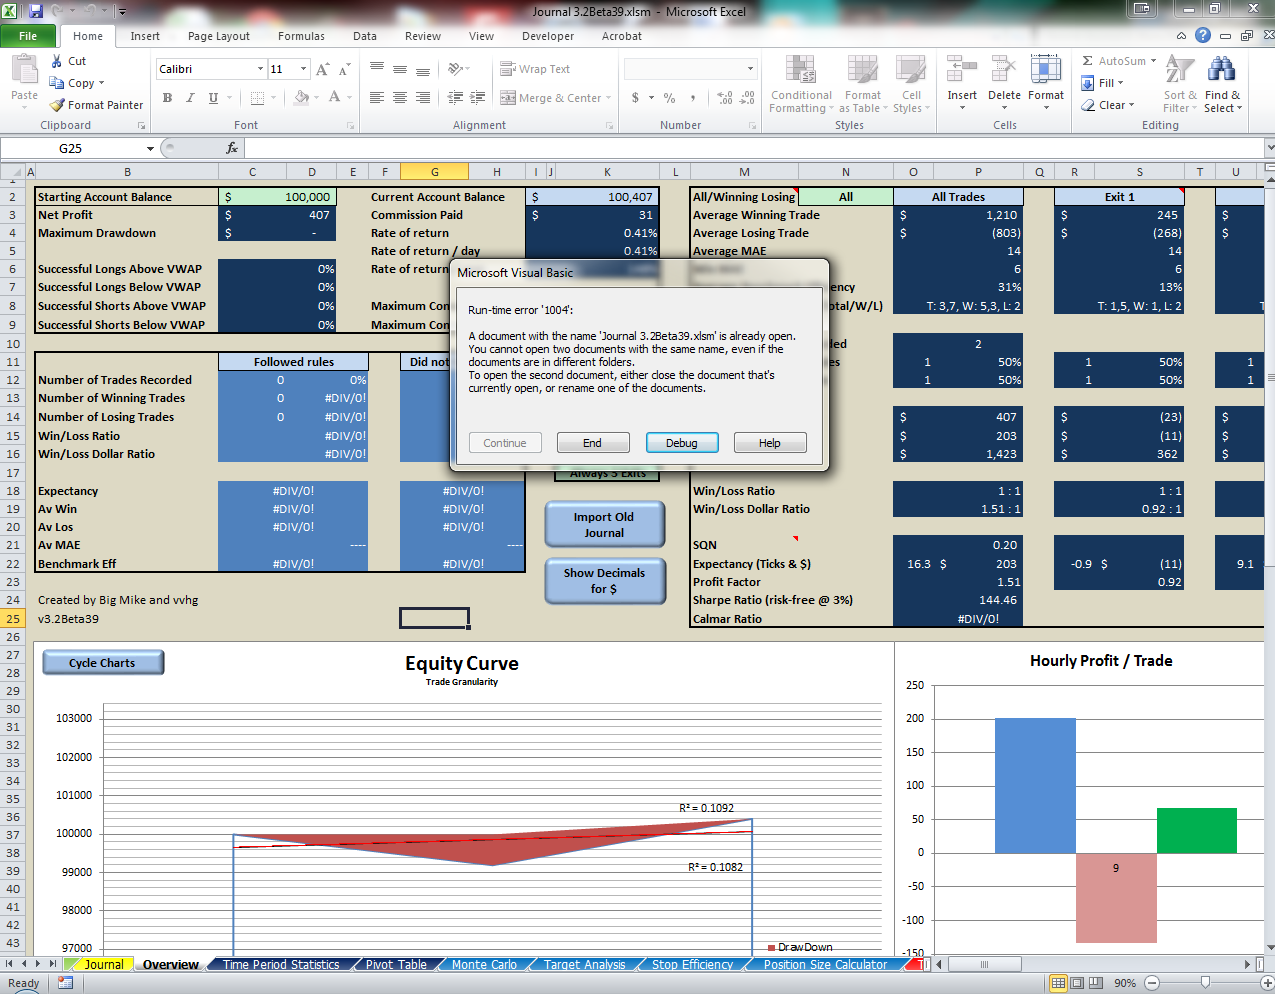Open the Copy dropdown arrow
Image resolution: width=1275 pixels, height=994 pixels.
point(101,83)
